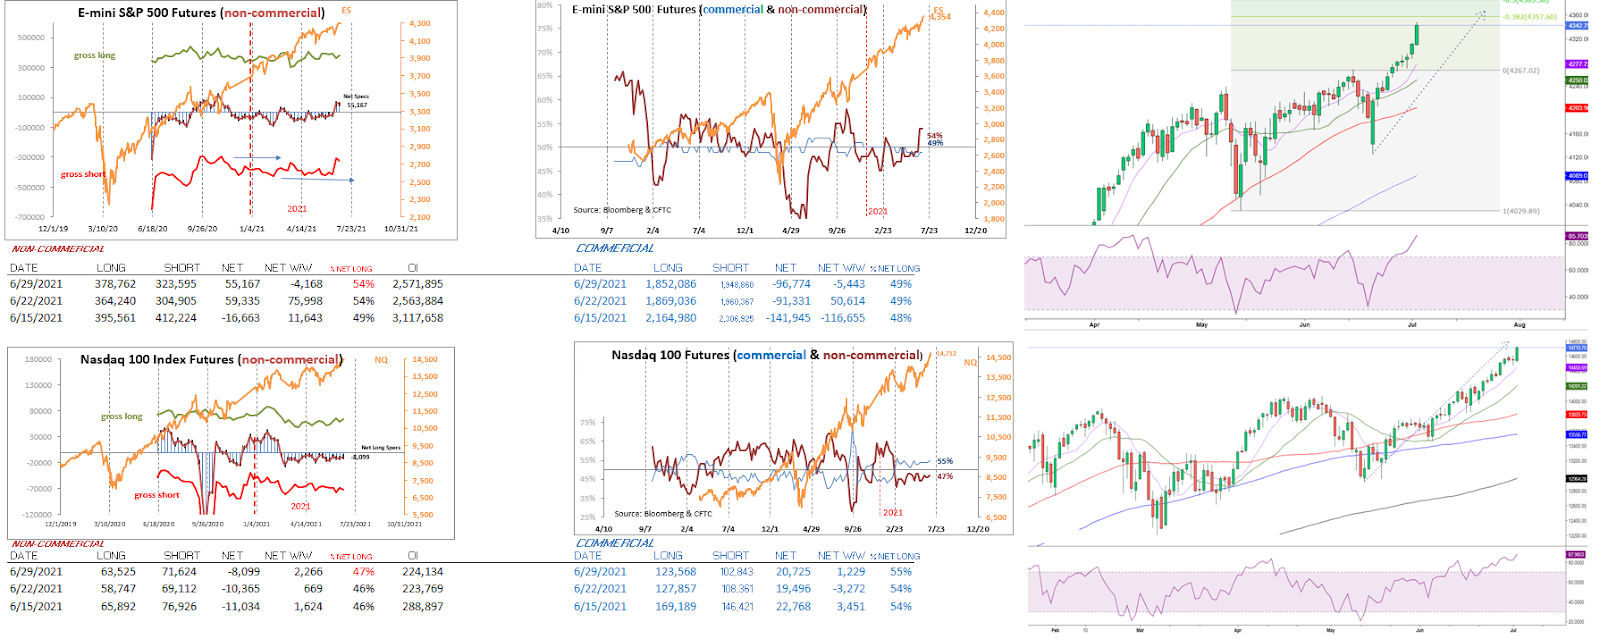Click the commercial net value -141,945
Screen dimensions: 1600x639
(788, 318)
